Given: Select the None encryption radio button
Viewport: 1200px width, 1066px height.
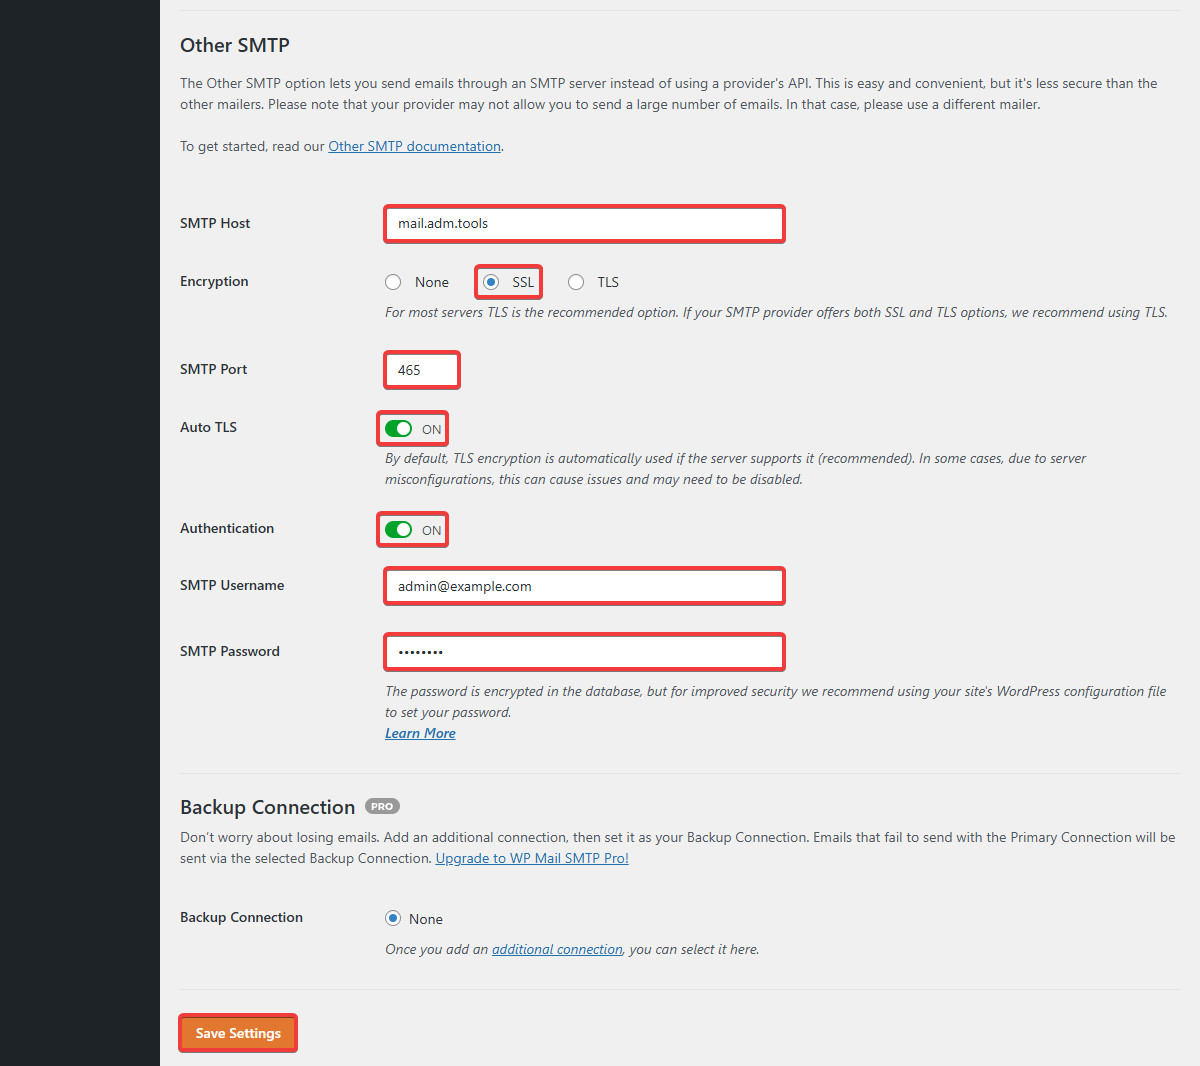Looking at the screenshot, I should [x=394, y=282].
